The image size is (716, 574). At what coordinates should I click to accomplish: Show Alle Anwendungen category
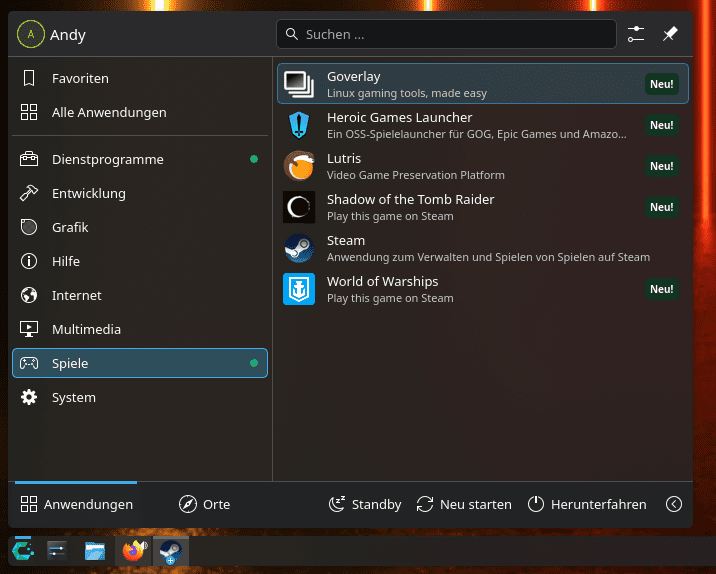click(140, 112)
